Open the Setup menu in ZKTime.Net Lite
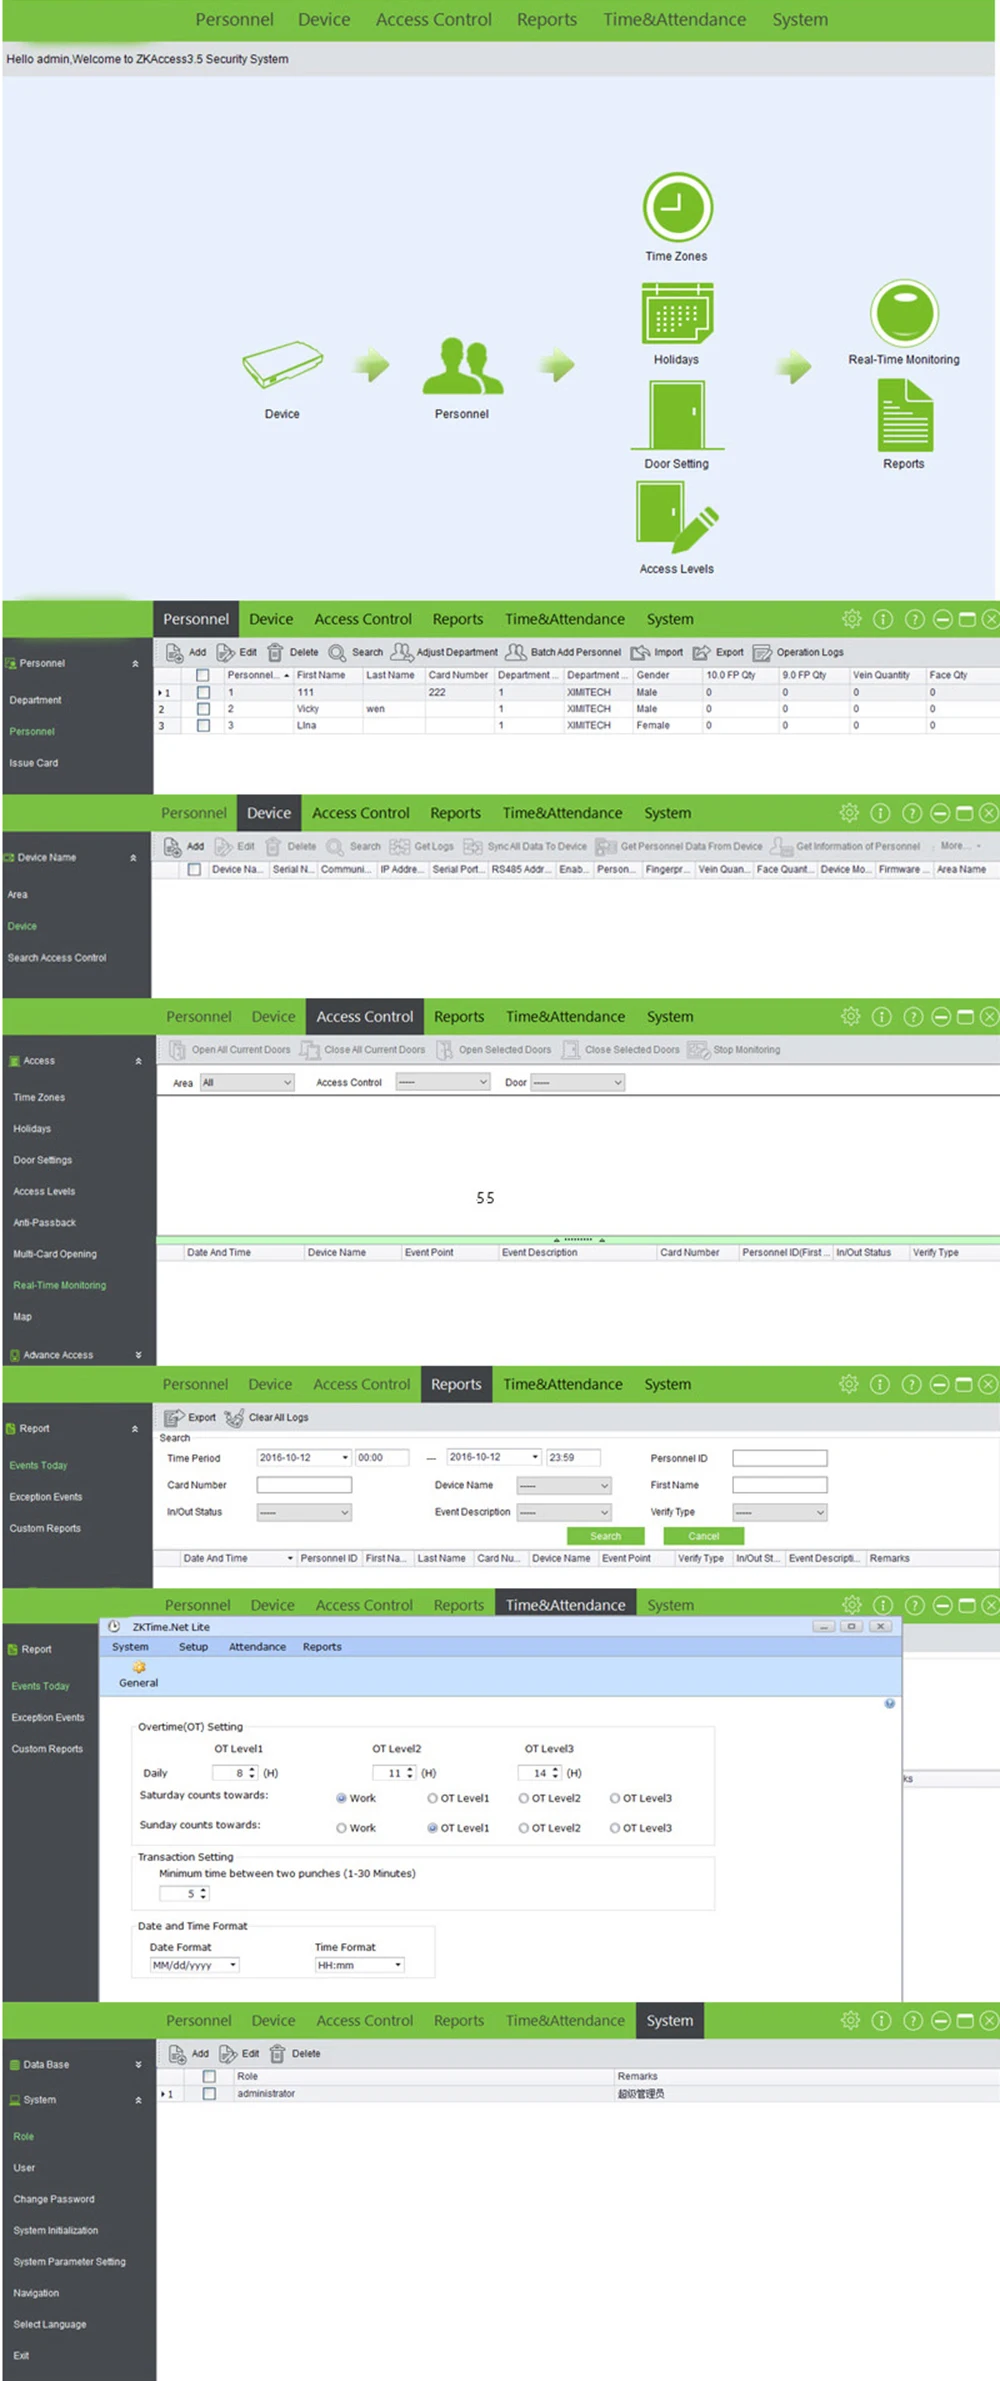This screenshot has height=2381, width=1000. tap(193, 1647)
